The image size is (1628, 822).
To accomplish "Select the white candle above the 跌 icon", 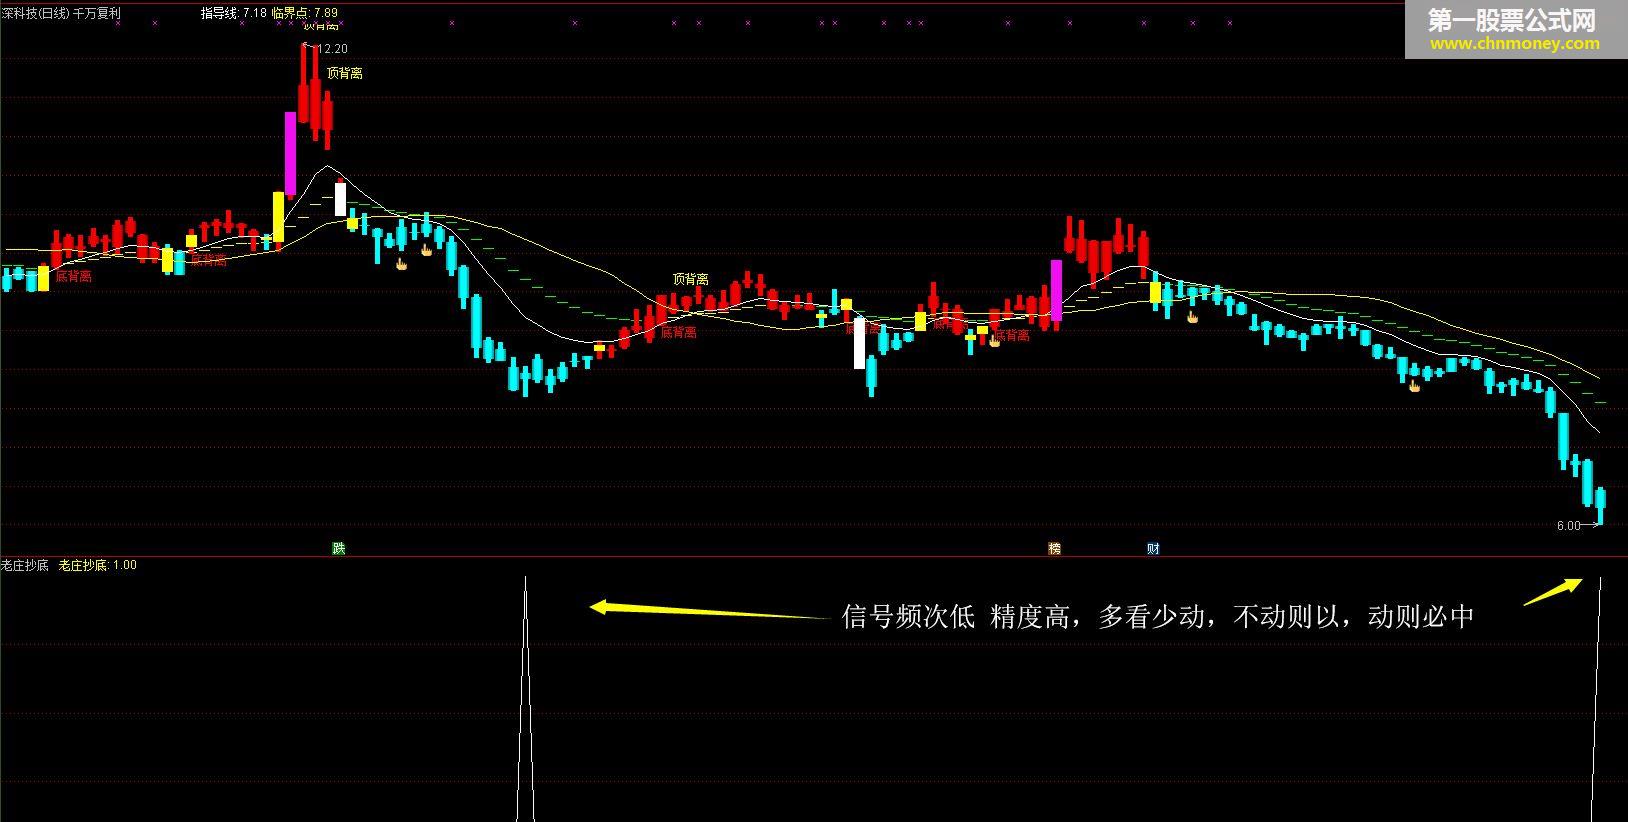I will point(340,199).
